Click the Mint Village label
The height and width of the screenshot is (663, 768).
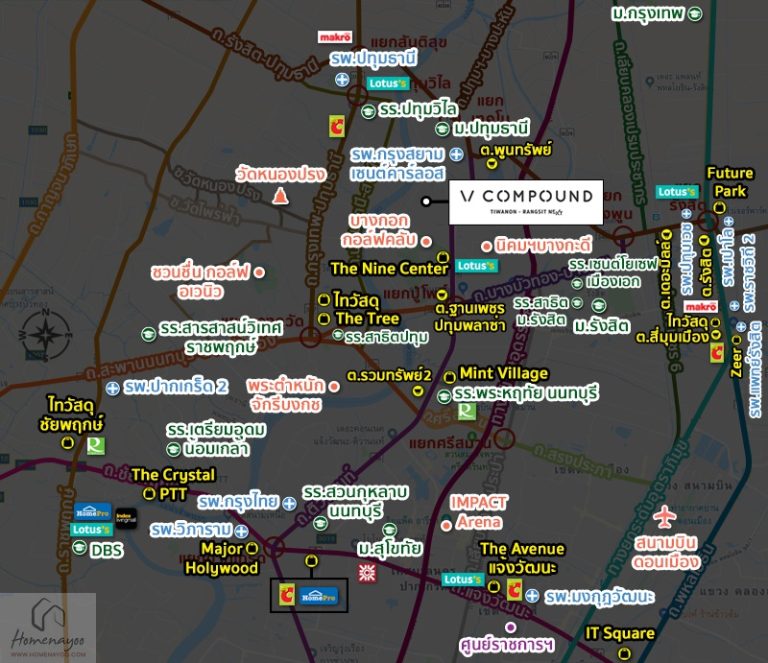(x=504, y=374)
